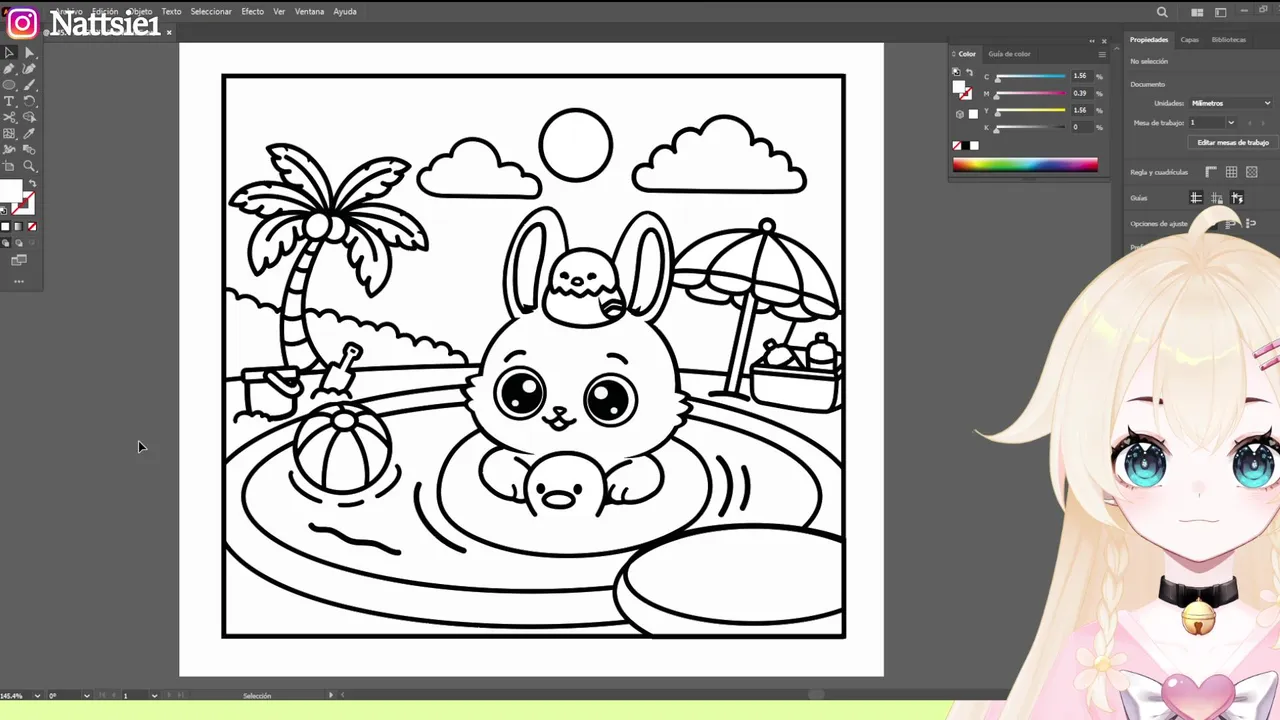
Task: Click the Yellow Y value field
Action: click(x=1080, y=110)
